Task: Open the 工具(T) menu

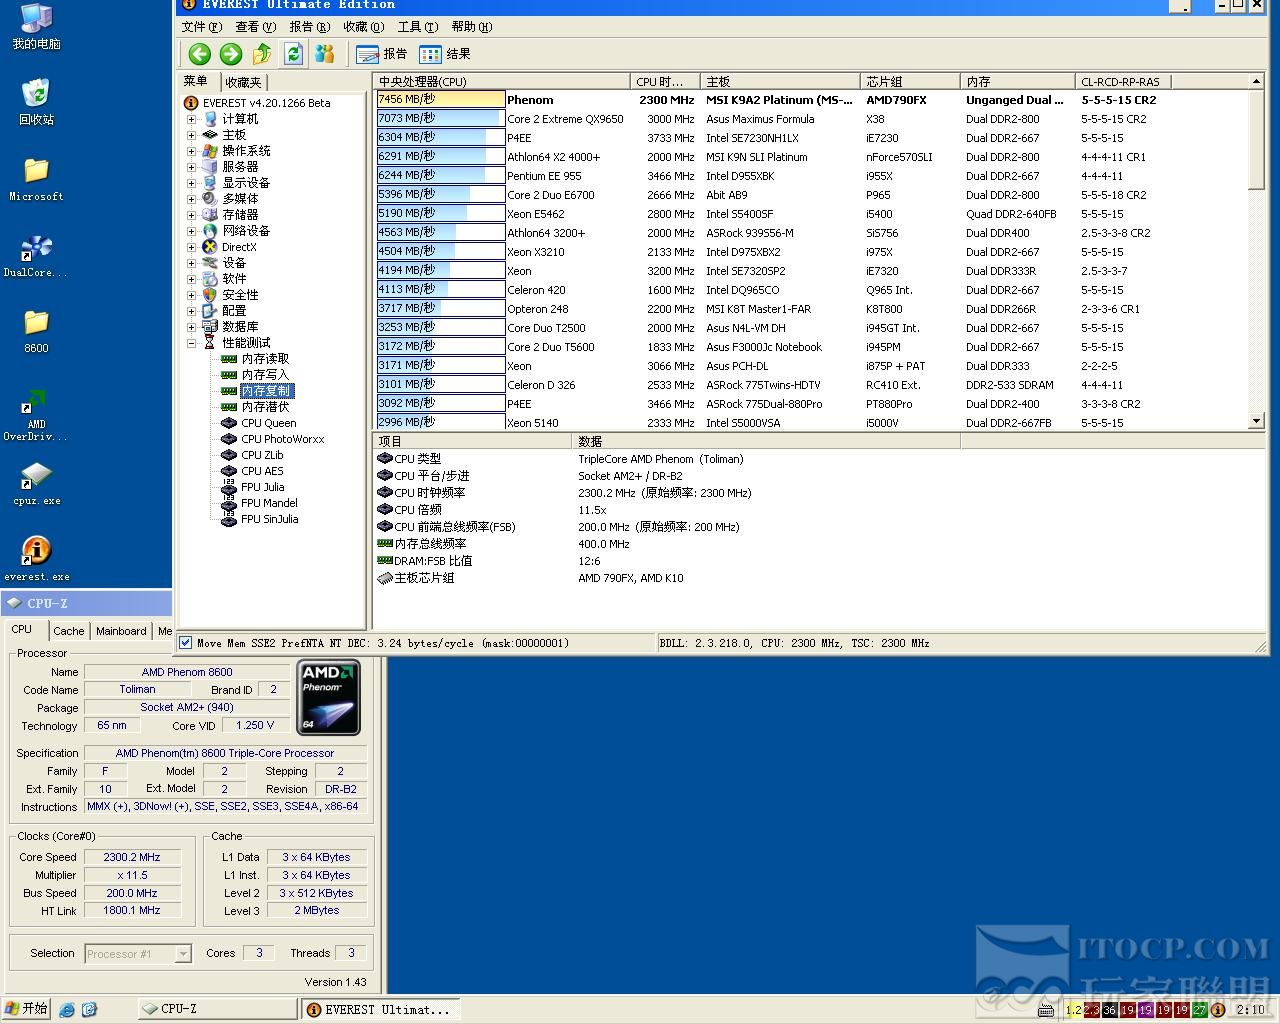Action: coord(417,27)
